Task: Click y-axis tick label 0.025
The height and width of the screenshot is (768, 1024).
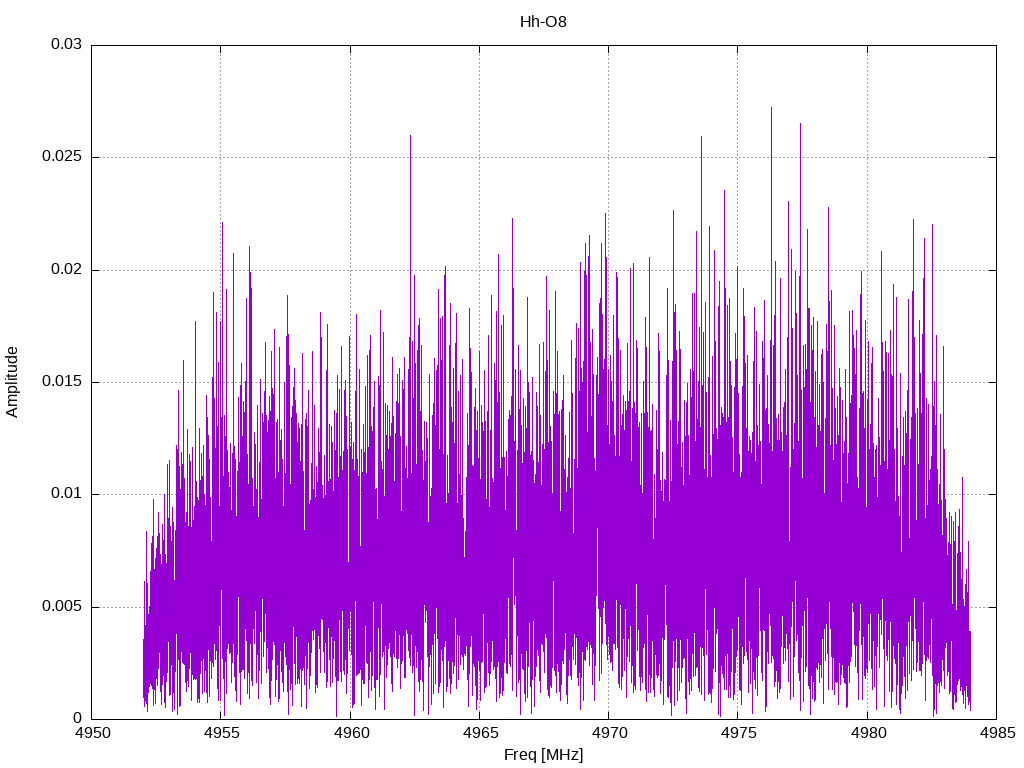Action: point(62,157)
